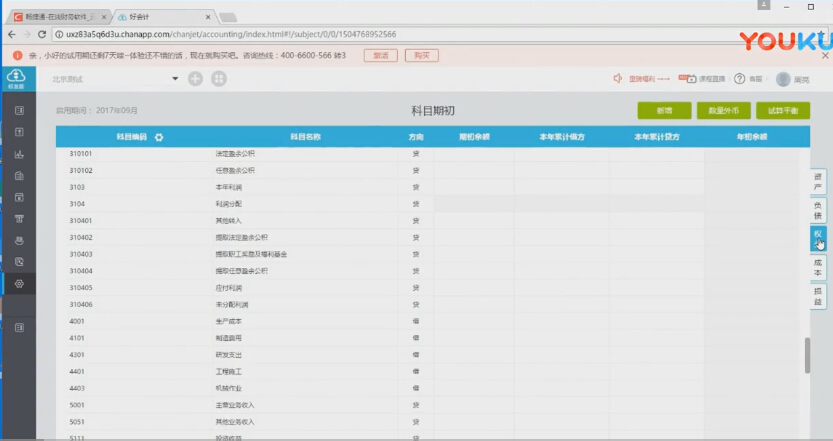Expand the 北京测试 company dropdown
The width and height of the screenshot is (833, 441).
[x=175, y=79]
